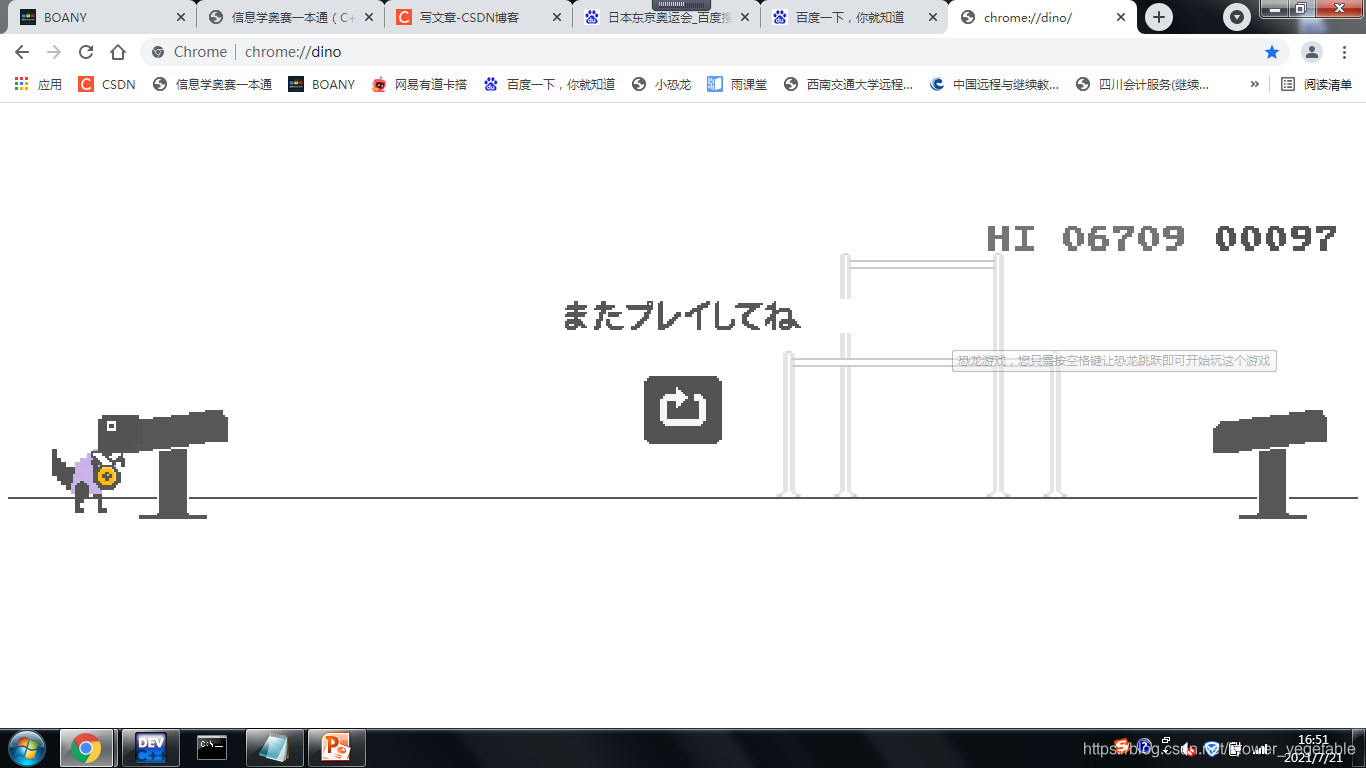The image size is (1366, 768).
Task: Open the Chrome three-dot menu
Action: (x=1346, y=52)
